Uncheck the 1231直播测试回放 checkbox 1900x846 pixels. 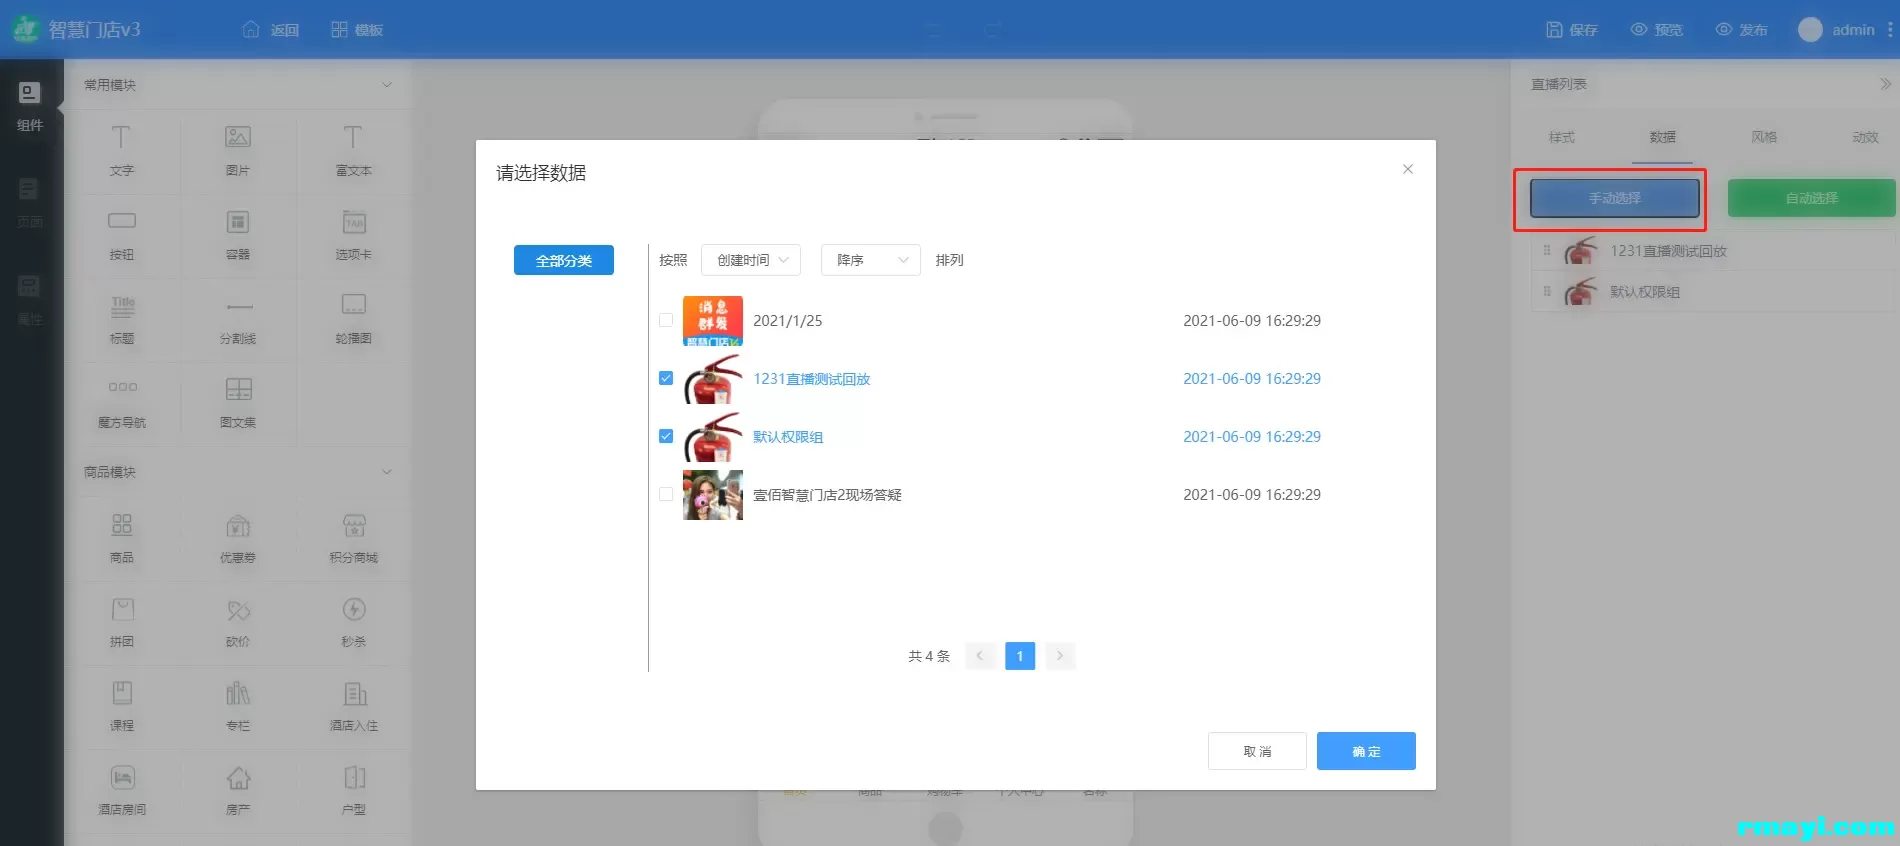[666, 378]
